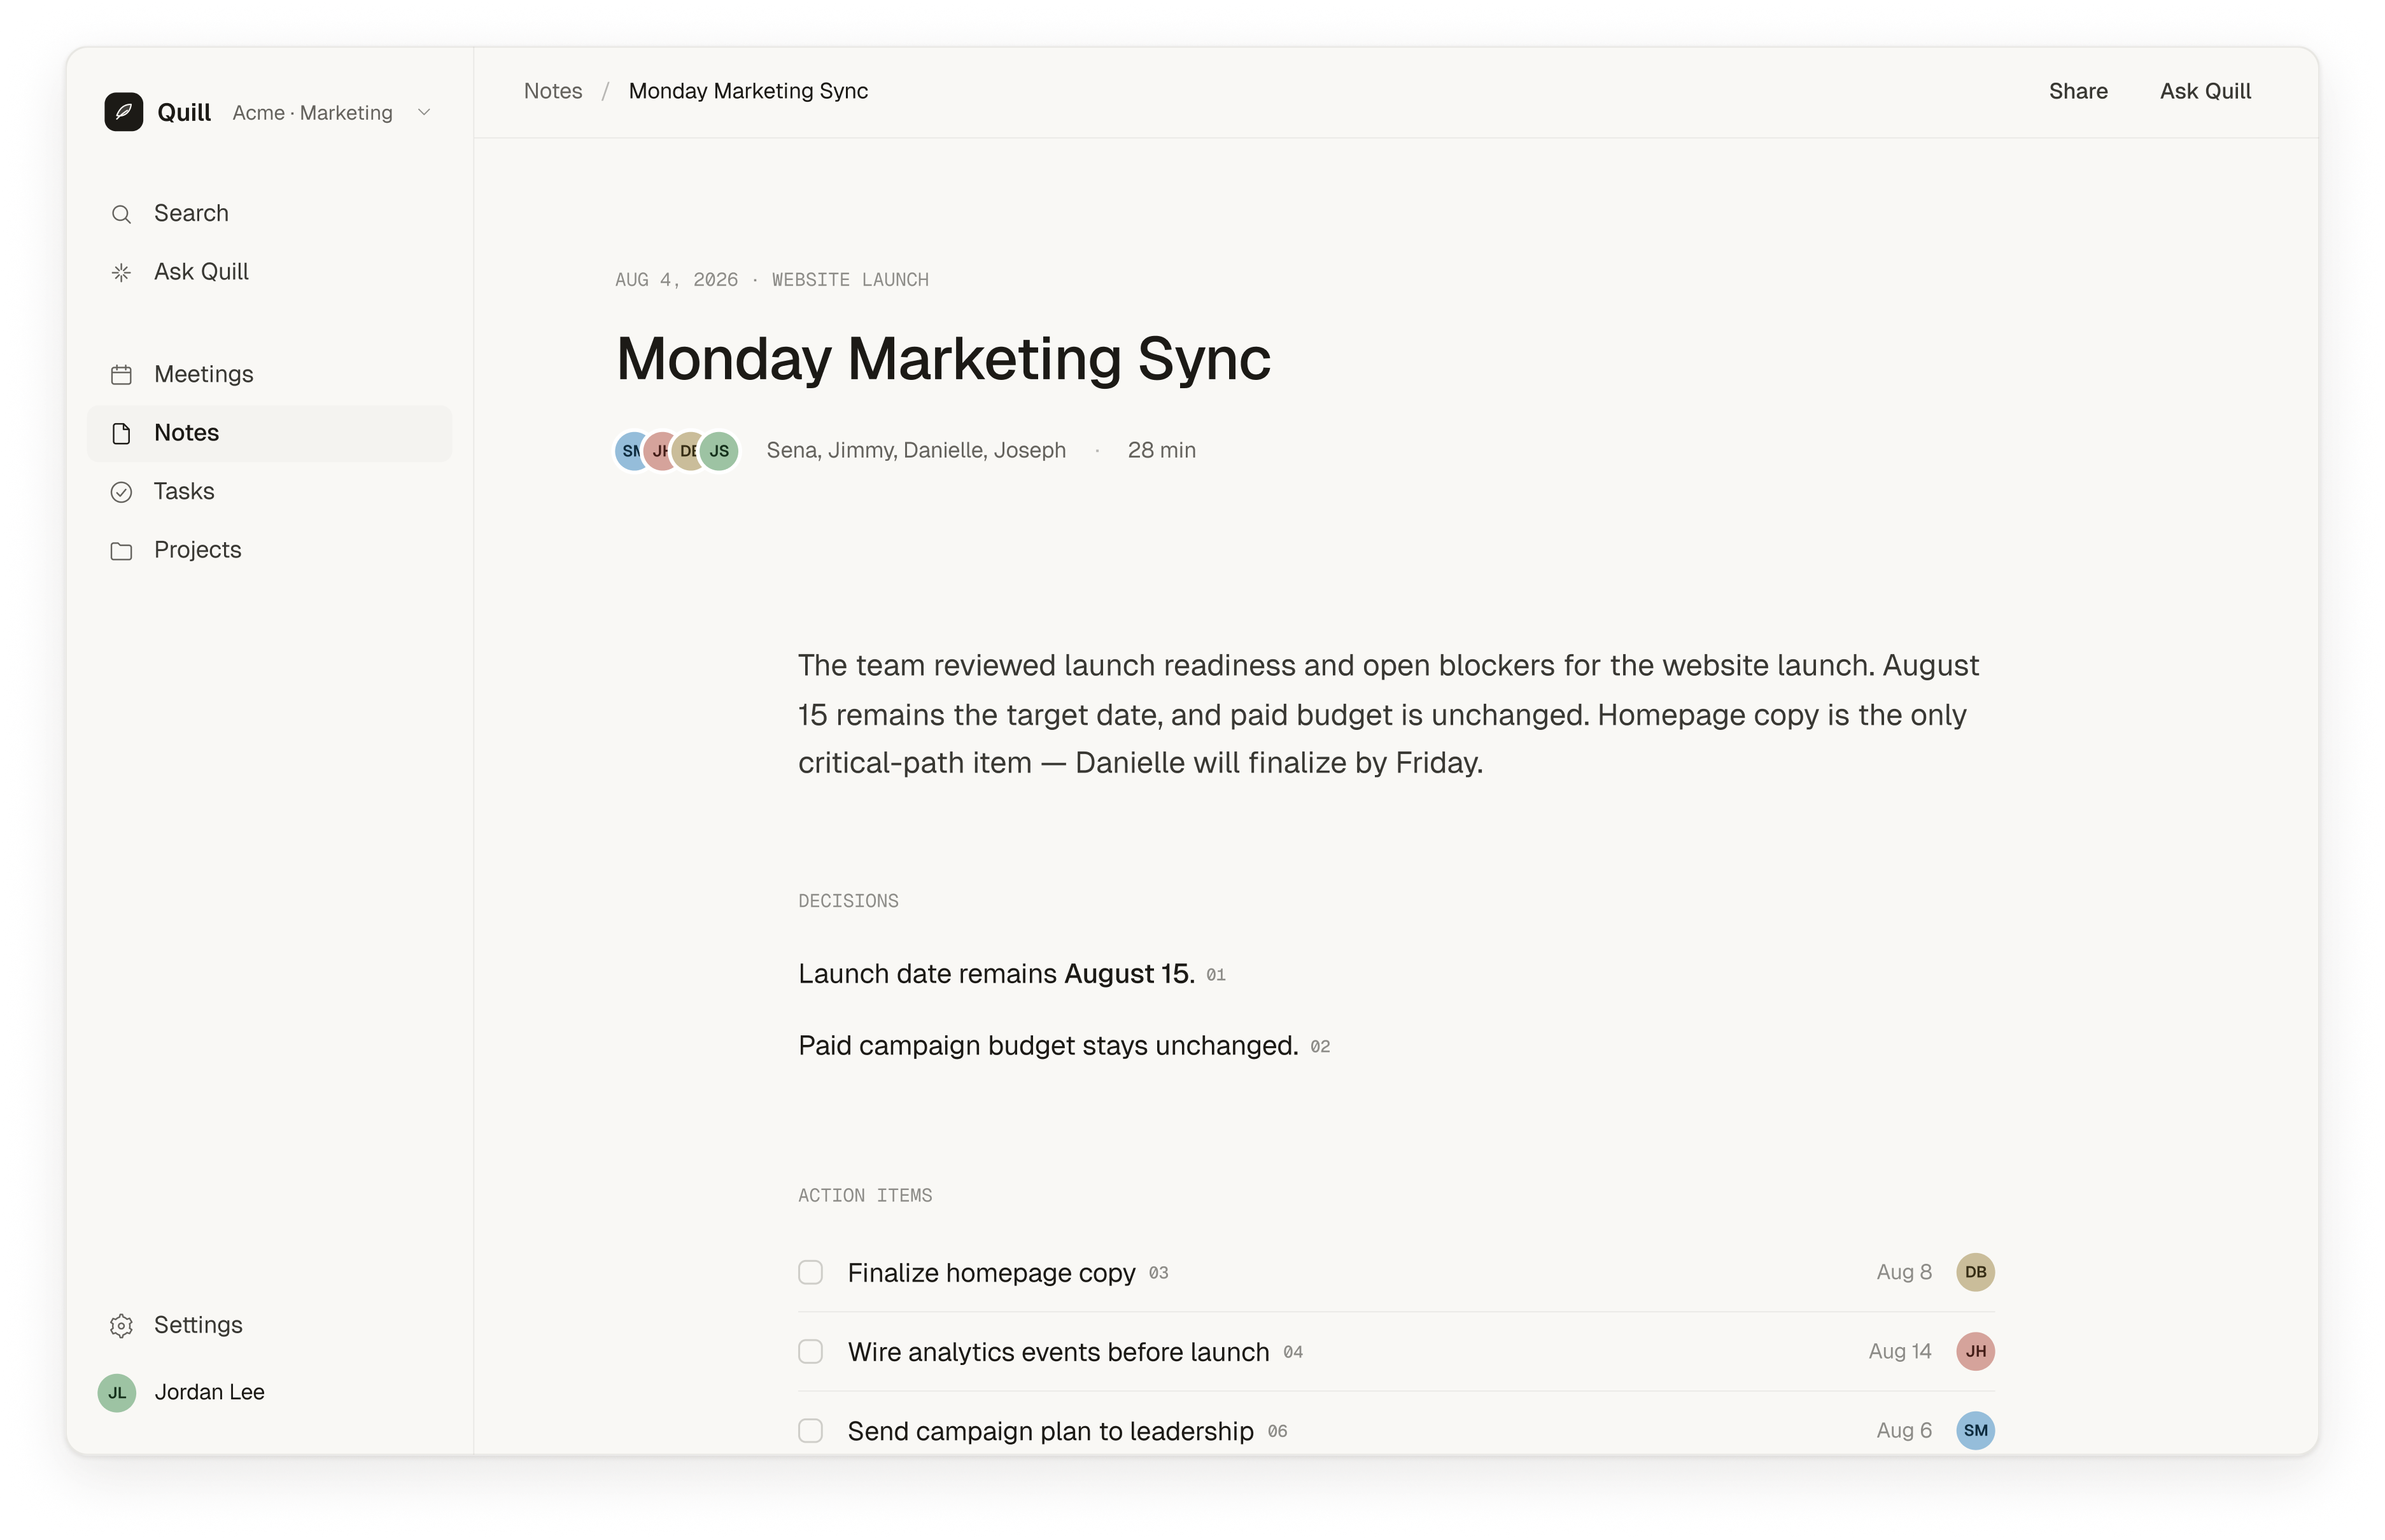Click the Monday Marketing Sync breadcrumb
This screenshot has height=1540, width=2385.
(x=748, y=91)
